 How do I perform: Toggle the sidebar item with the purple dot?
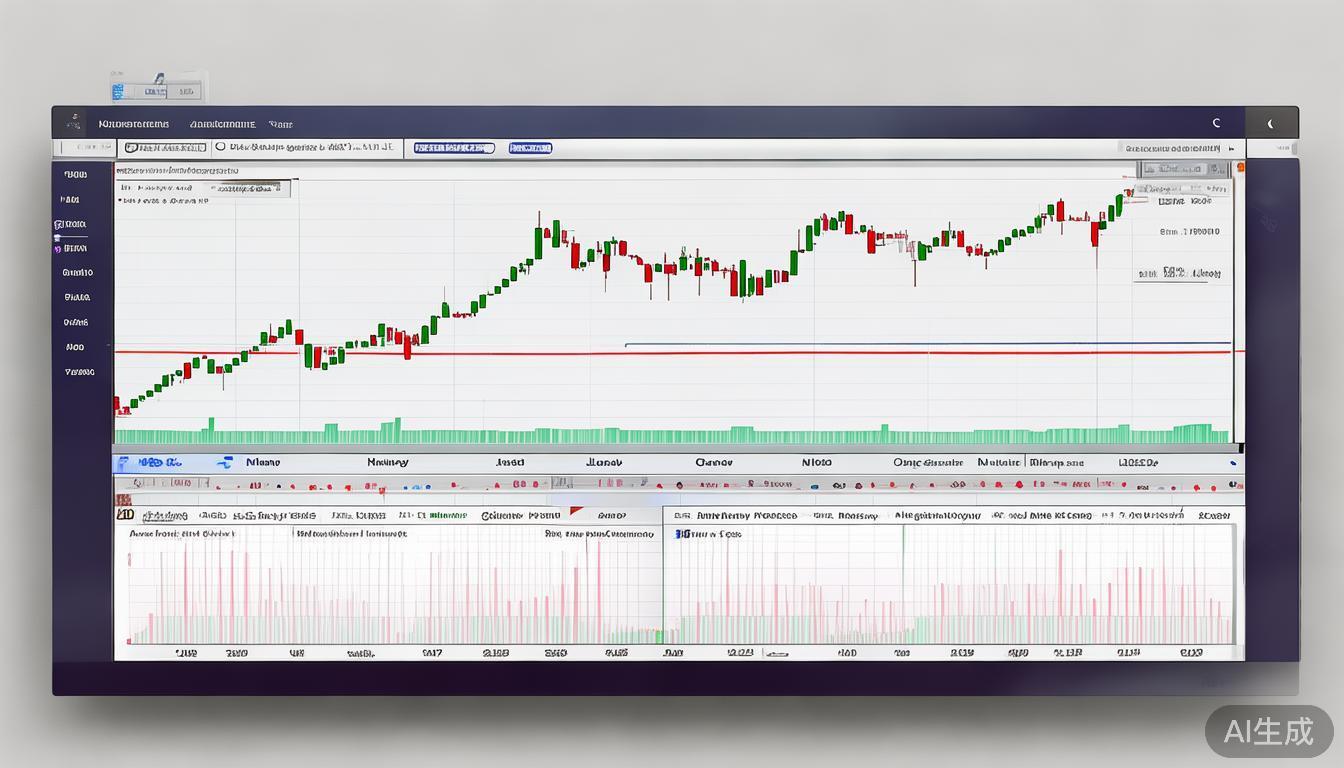[58, 248]
